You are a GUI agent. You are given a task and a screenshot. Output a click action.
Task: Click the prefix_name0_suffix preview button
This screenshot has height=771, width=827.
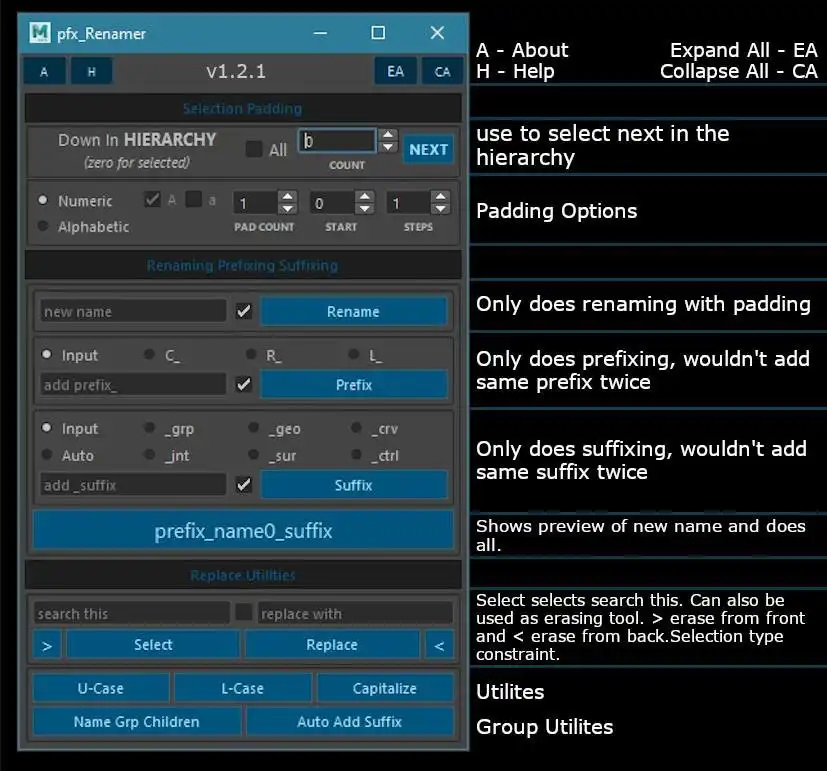[243, 531]
